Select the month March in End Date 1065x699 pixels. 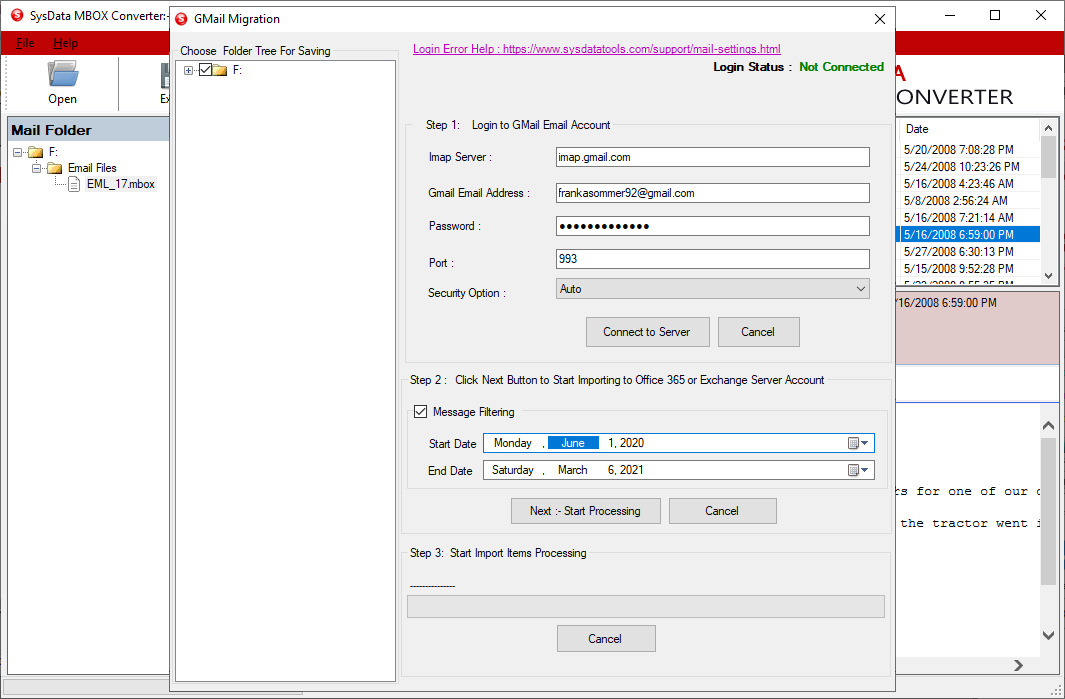point(573,470)
